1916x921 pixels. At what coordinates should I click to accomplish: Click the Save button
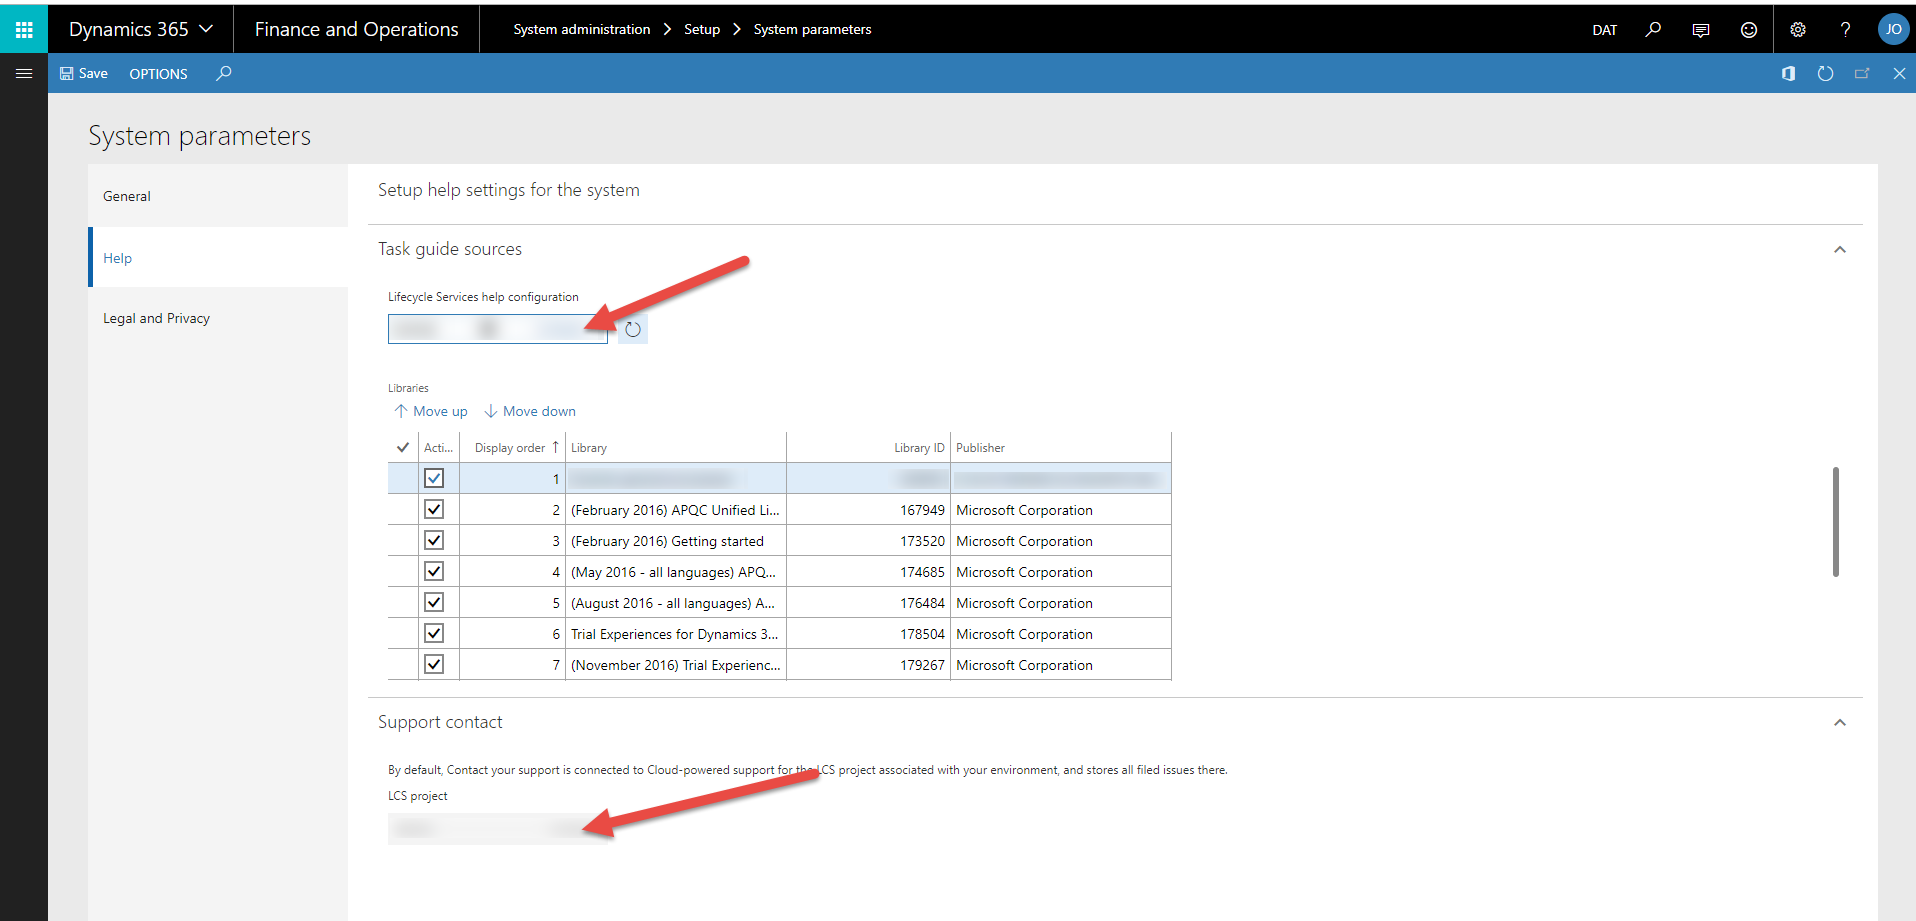click(x=84, y=74)
